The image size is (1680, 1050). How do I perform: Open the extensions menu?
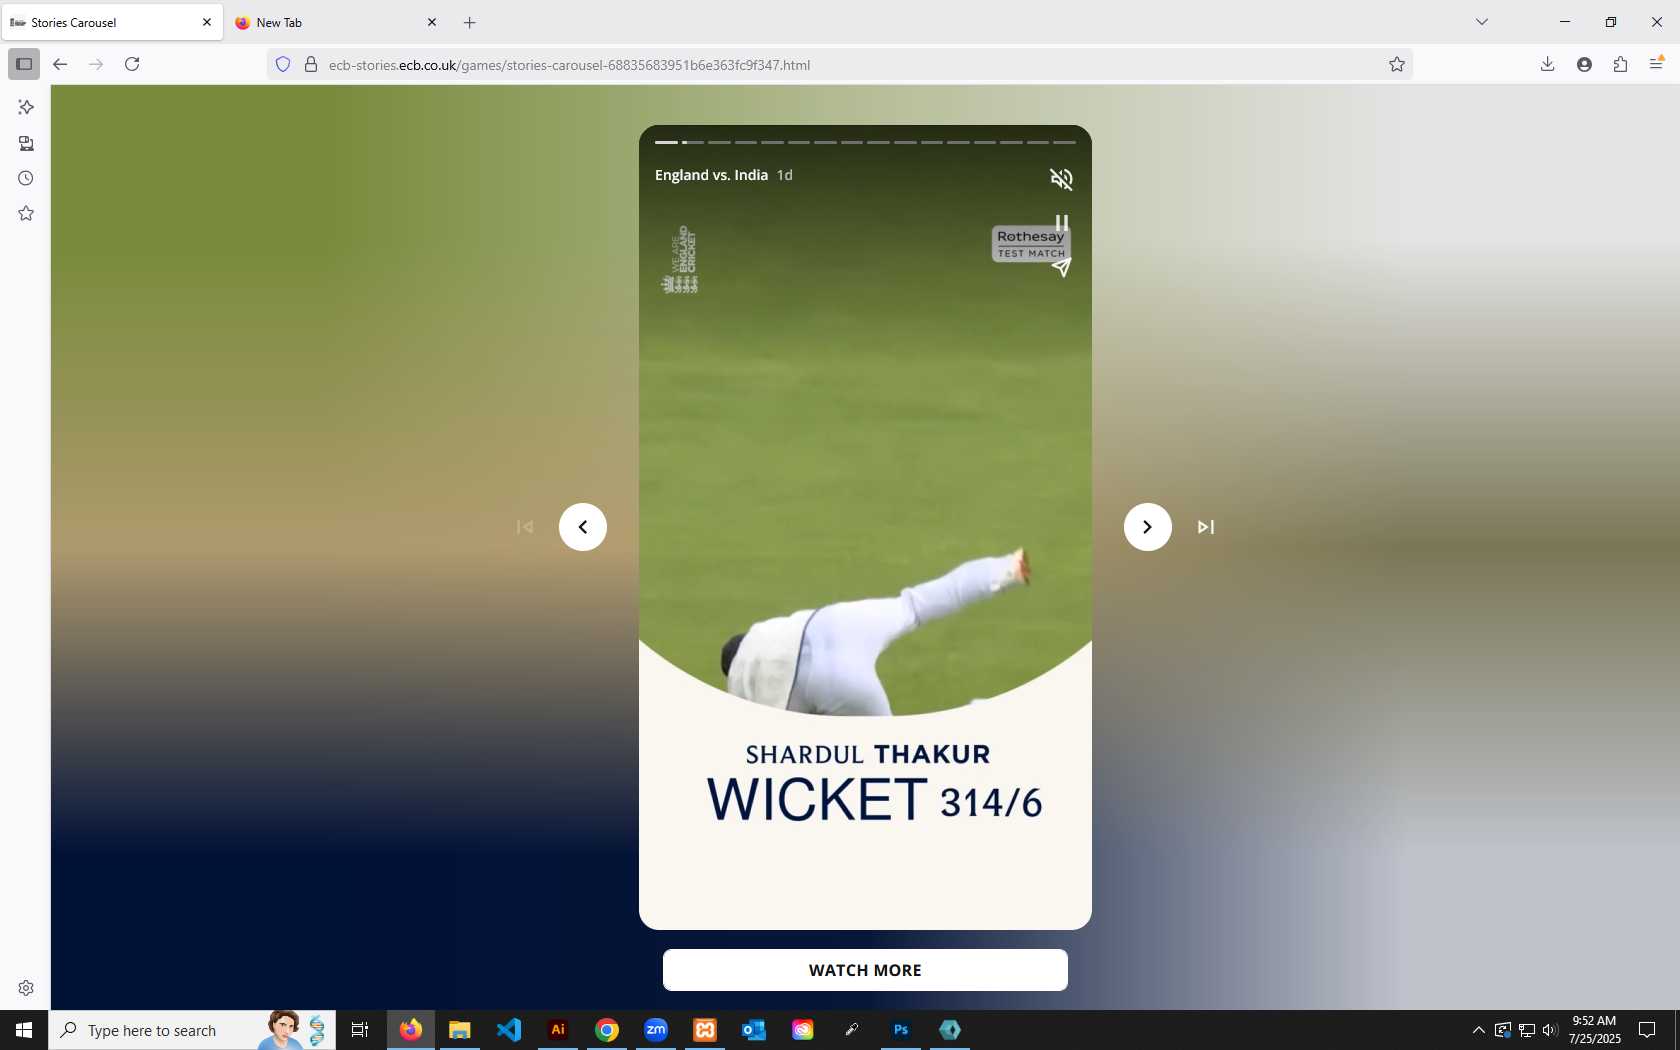click(x=1620, y=64)
